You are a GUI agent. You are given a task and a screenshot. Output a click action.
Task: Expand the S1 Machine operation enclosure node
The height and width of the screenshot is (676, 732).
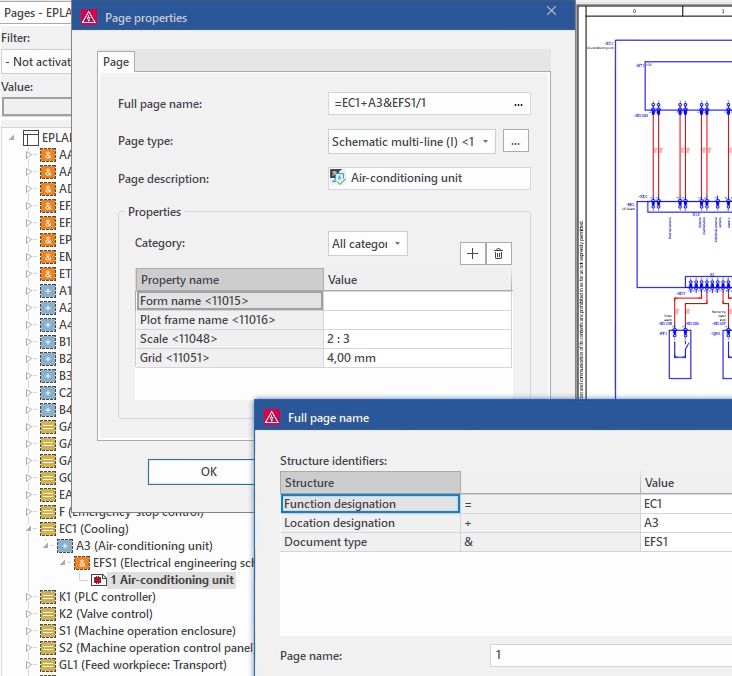pos(30,631)
